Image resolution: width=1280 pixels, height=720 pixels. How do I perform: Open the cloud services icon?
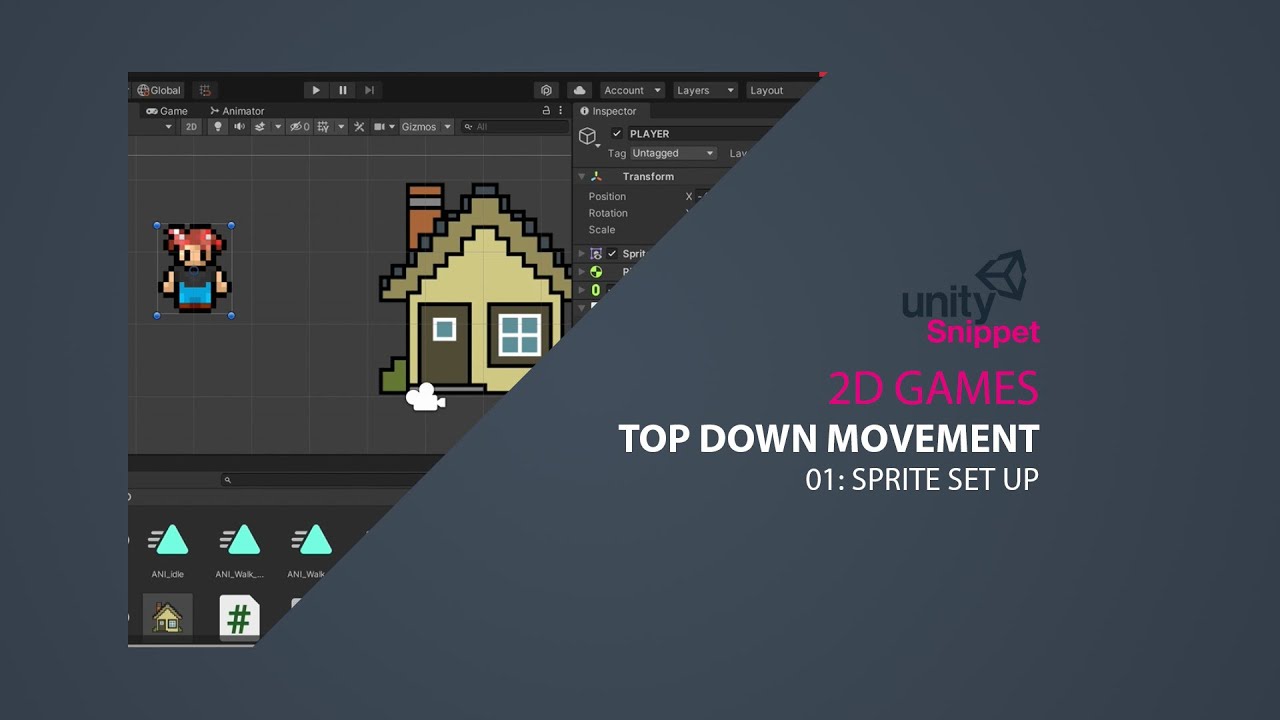pyautogui.click(x=579, y=90)
